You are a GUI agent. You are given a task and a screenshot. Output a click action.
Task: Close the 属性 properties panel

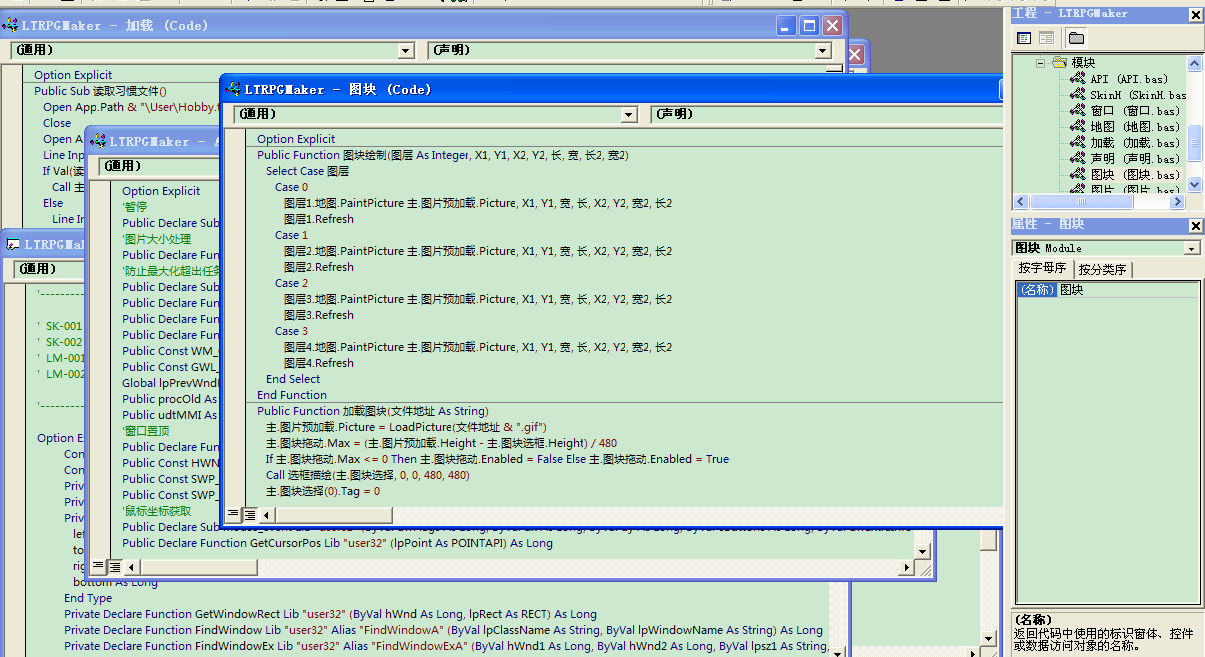(x=1195, y=225)
